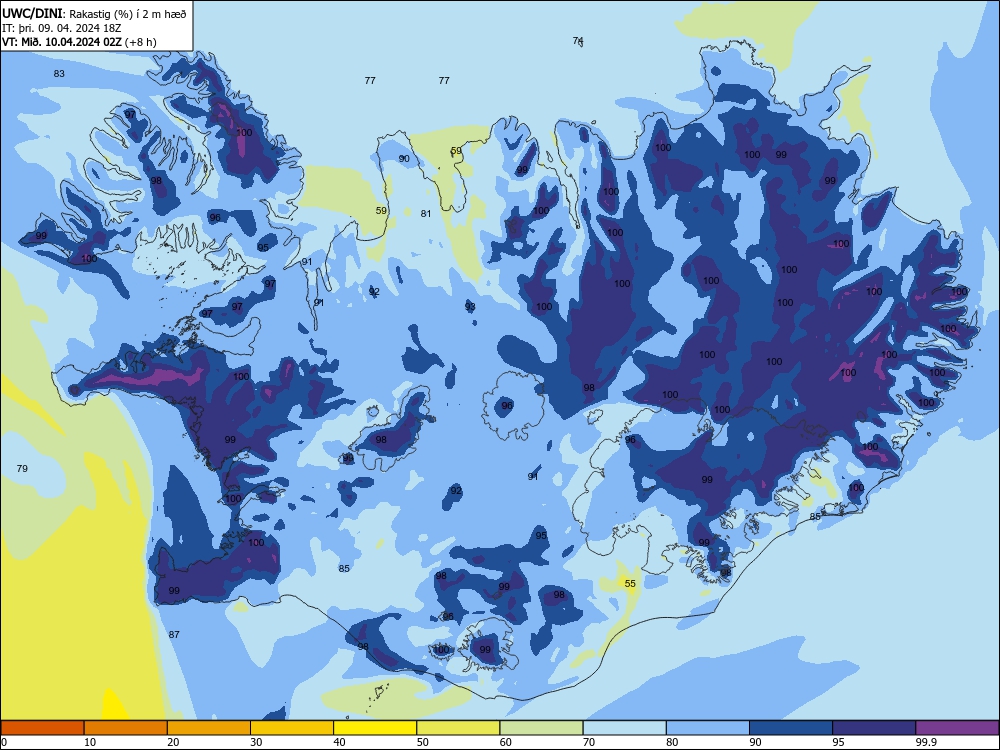Click the dark navy 95–99.9 legend band
The width and height of the screenshot is (1000, 750).
click(874, 728)
